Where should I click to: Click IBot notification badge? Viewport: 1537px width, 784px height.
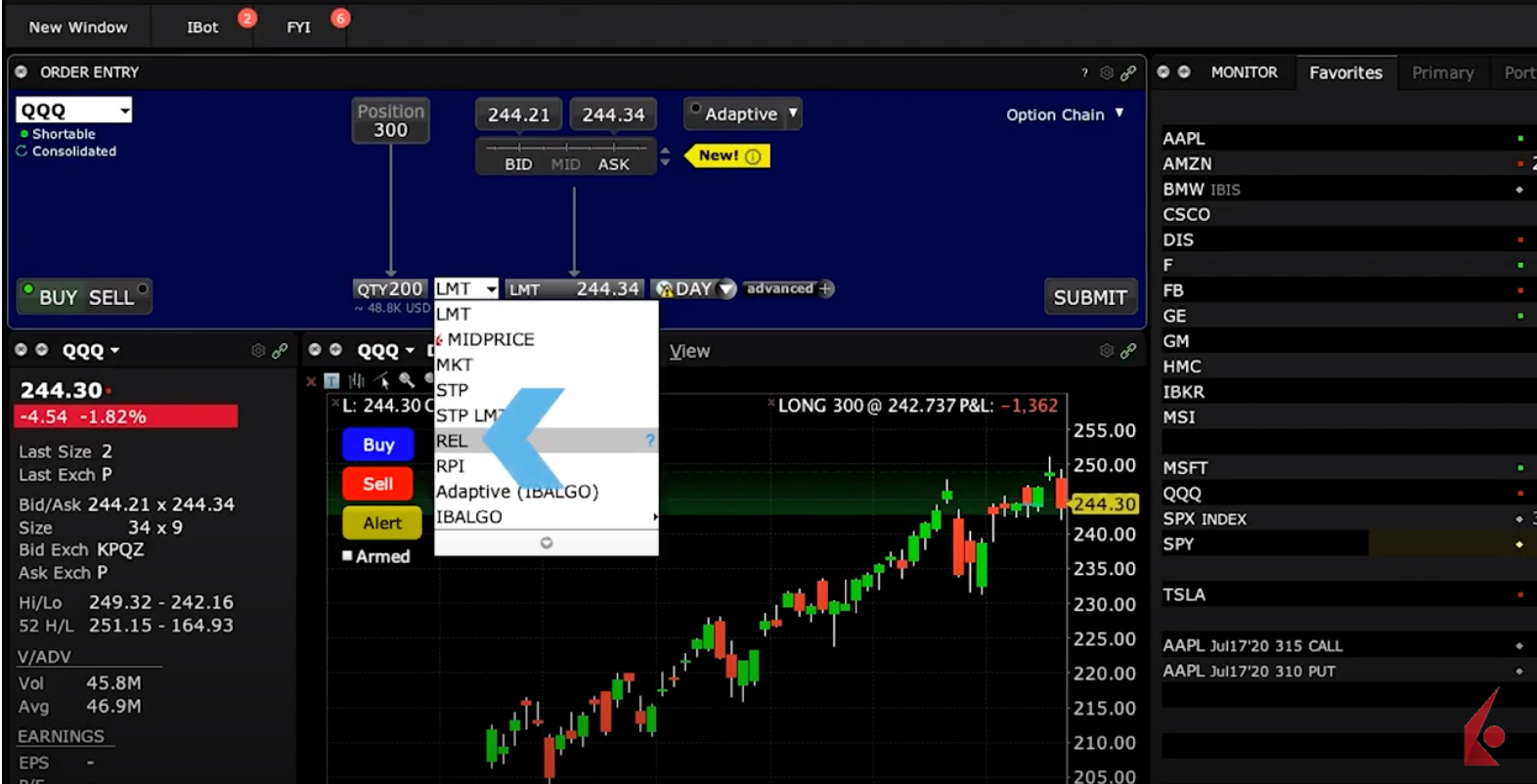tap(246, 18)
